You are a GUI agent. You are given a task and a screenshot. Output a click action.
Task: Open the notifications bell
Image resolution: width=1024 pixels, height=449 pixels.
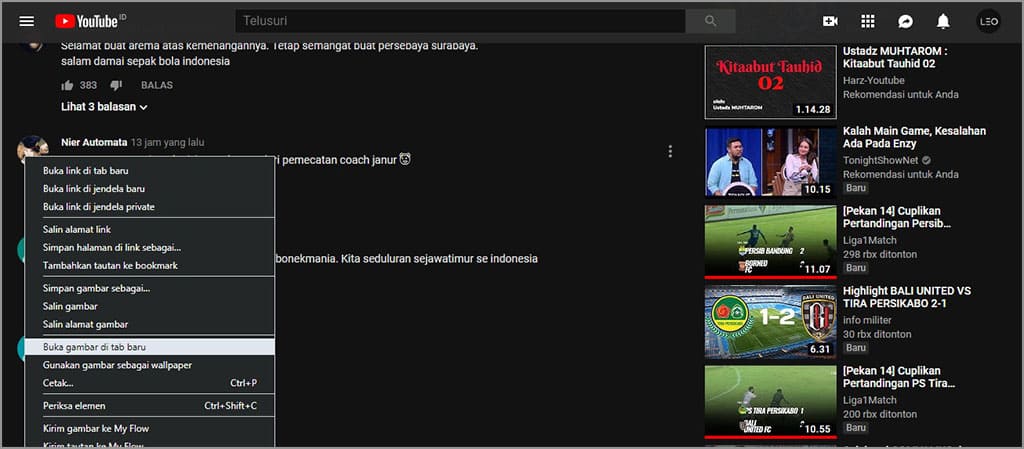point(943,21)
